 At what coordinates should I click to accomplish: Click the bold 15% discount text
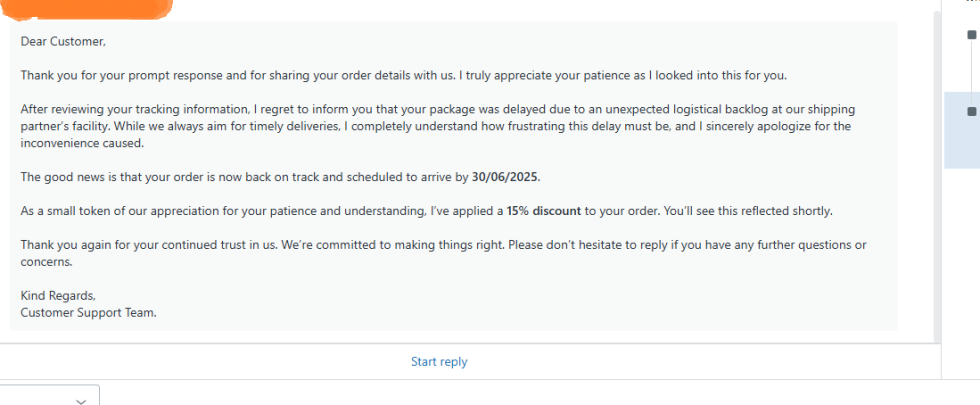coord(543,212)
